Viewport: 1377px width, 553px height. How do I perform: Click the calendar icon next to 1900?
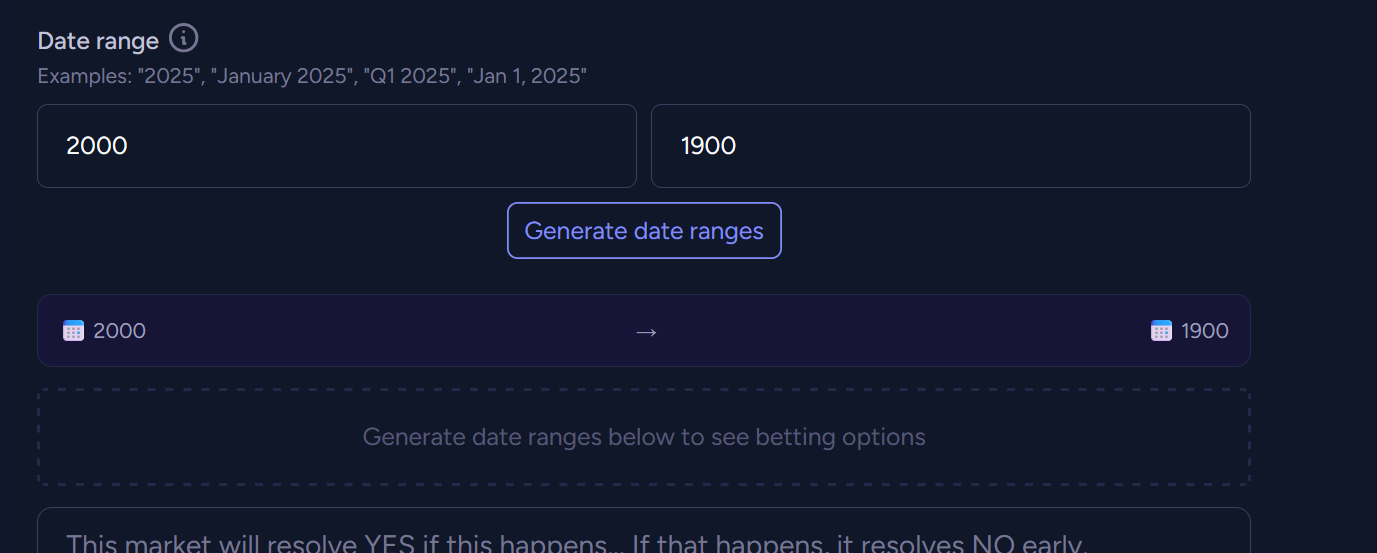tap(1161, 331)
